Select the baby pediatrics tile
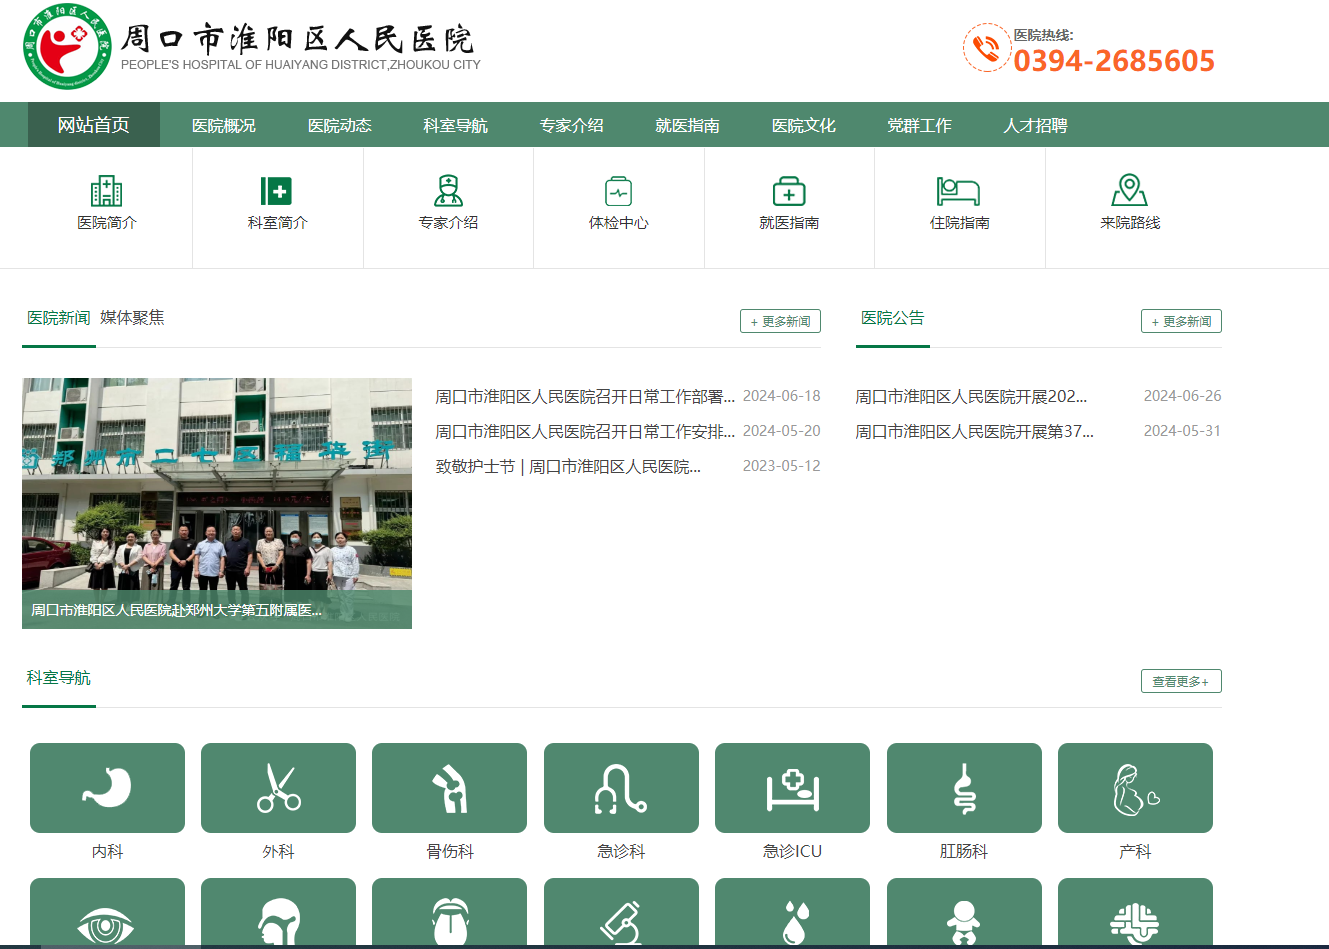1329x949 pixels. tap(964, 913)
